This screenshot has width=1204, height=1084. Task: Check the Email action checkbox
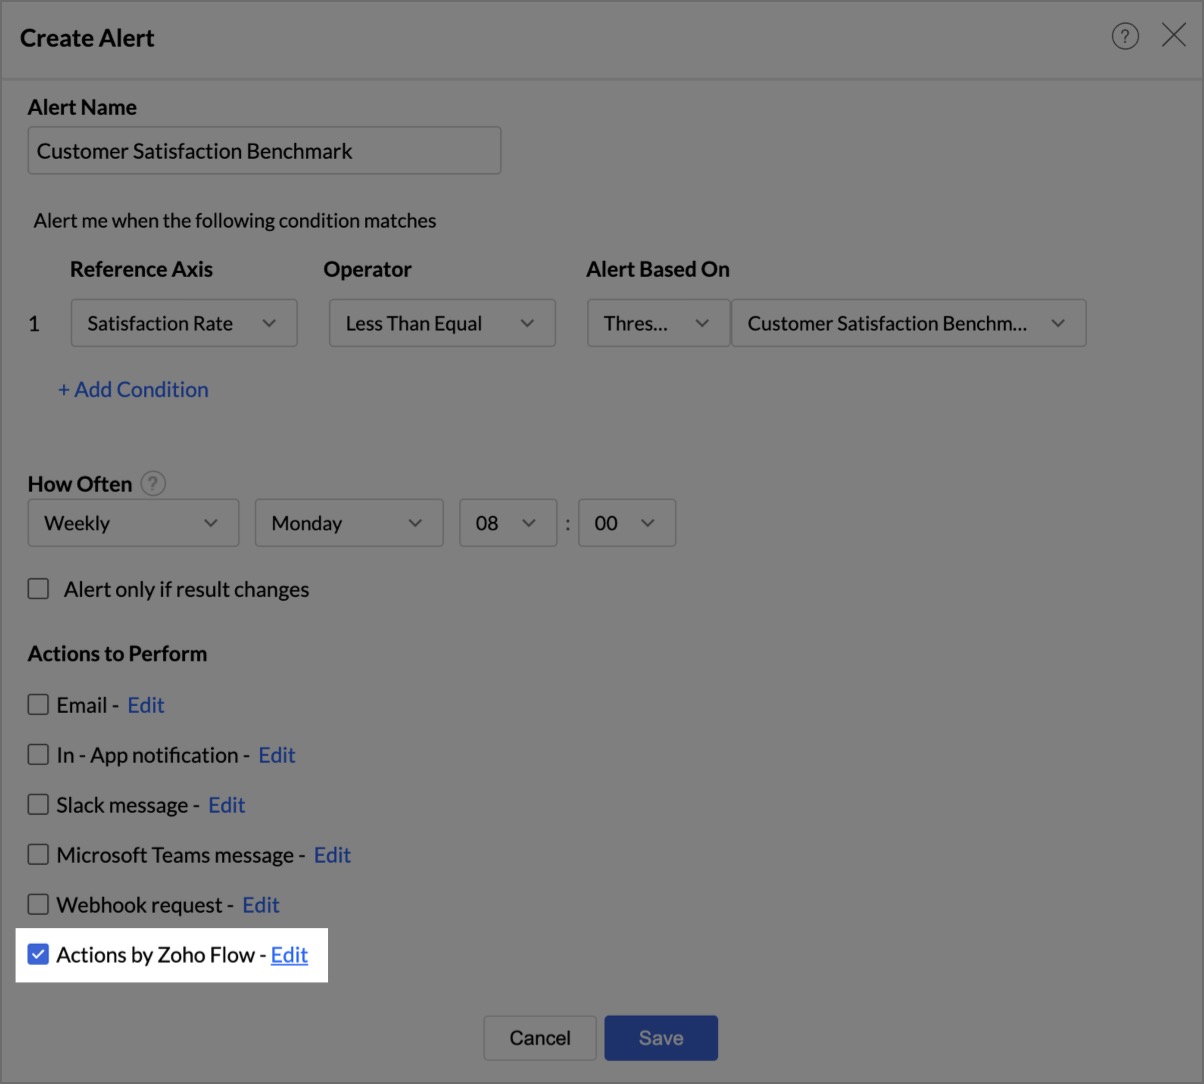(39, 705)
